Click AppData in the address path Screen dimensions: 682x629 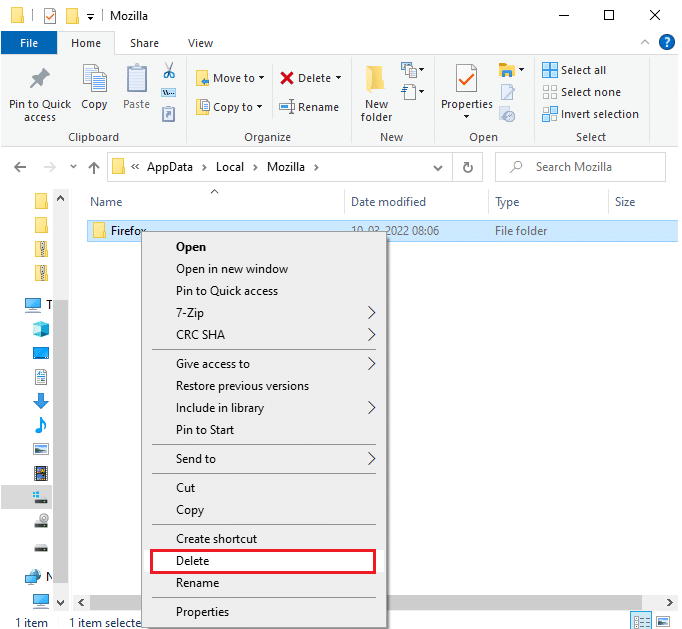click(170, 167)
